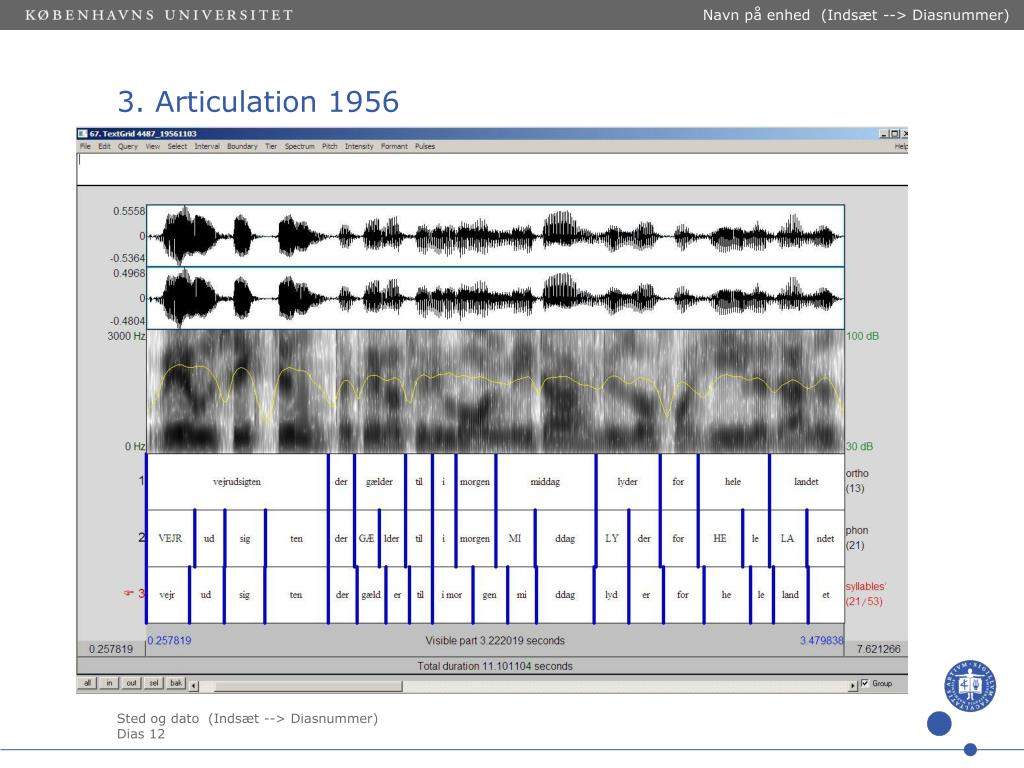The height and width of the screenshot is (768, 1024).
Task: Open the View menu
Action: [153, 146]
